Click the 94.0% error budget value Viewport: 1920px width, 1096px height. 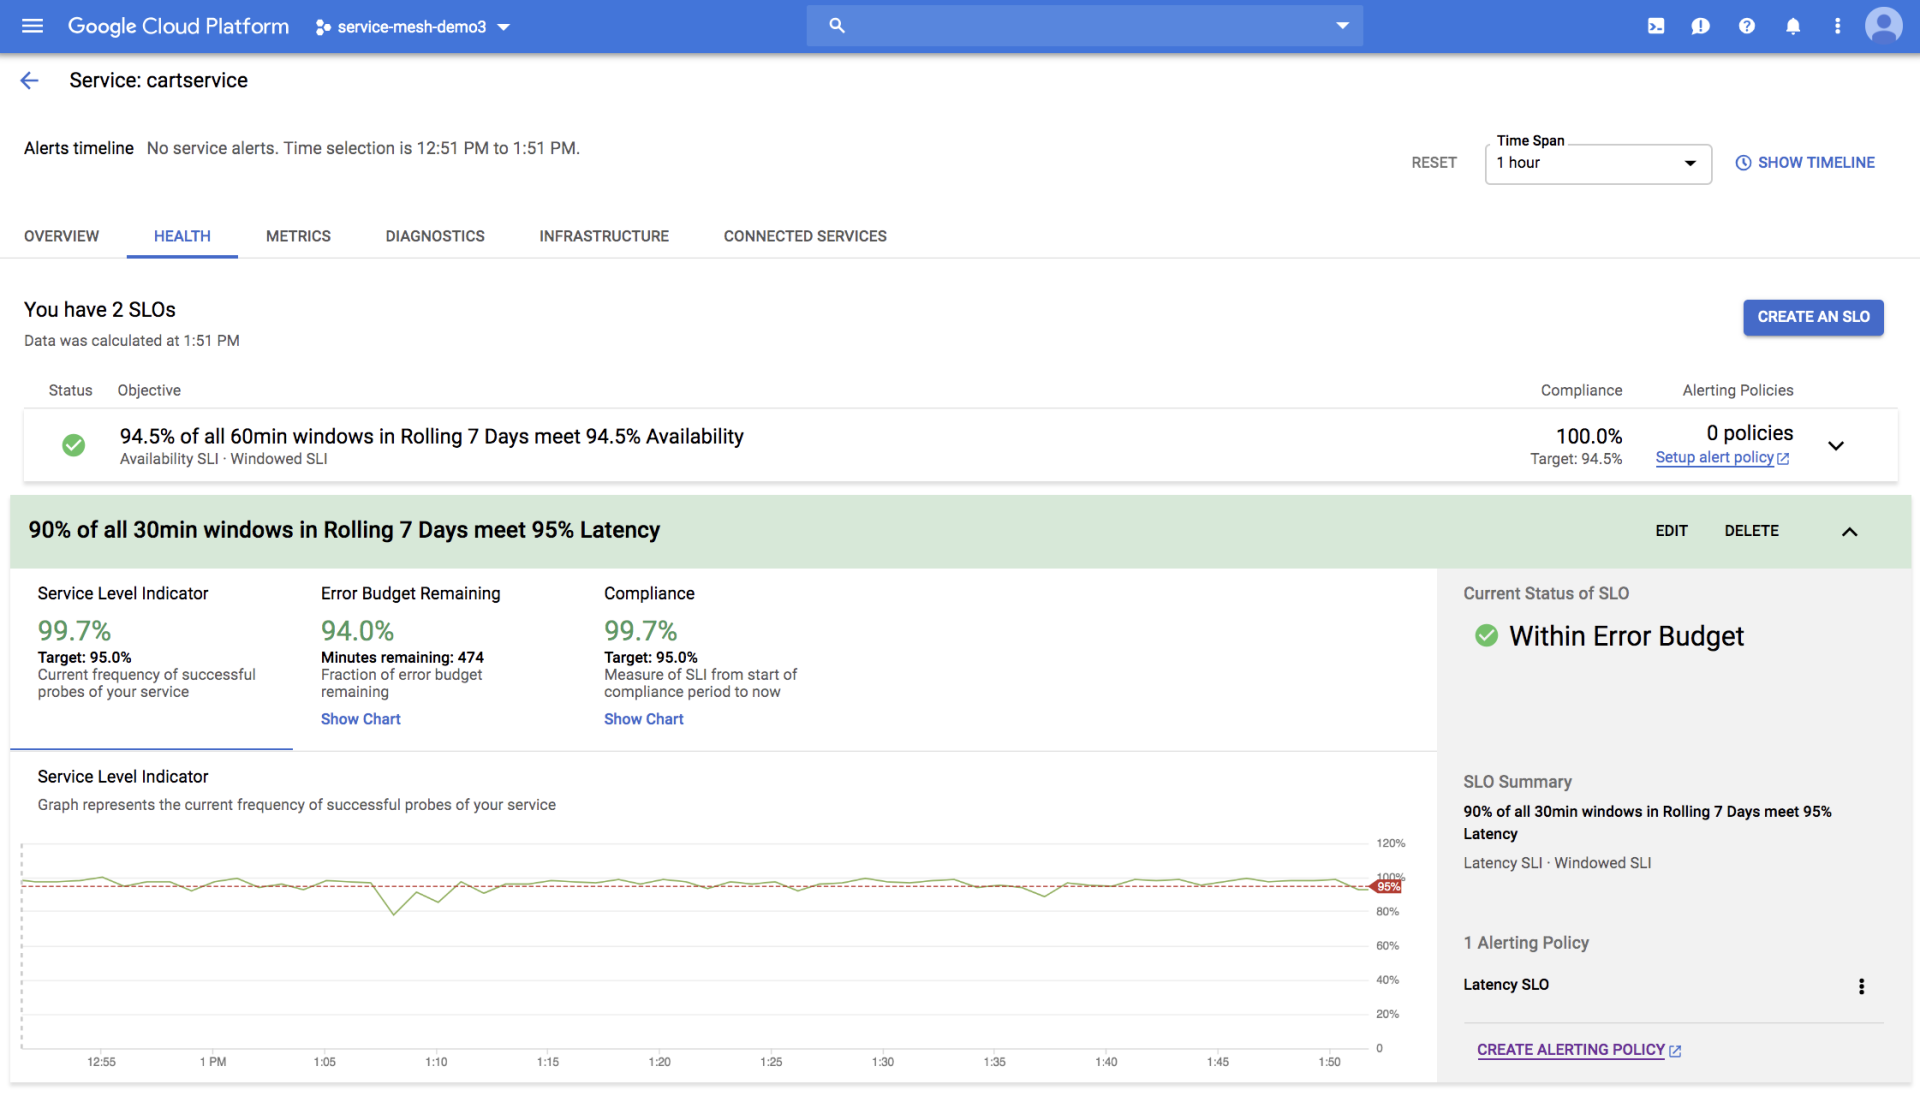[357, 631]
